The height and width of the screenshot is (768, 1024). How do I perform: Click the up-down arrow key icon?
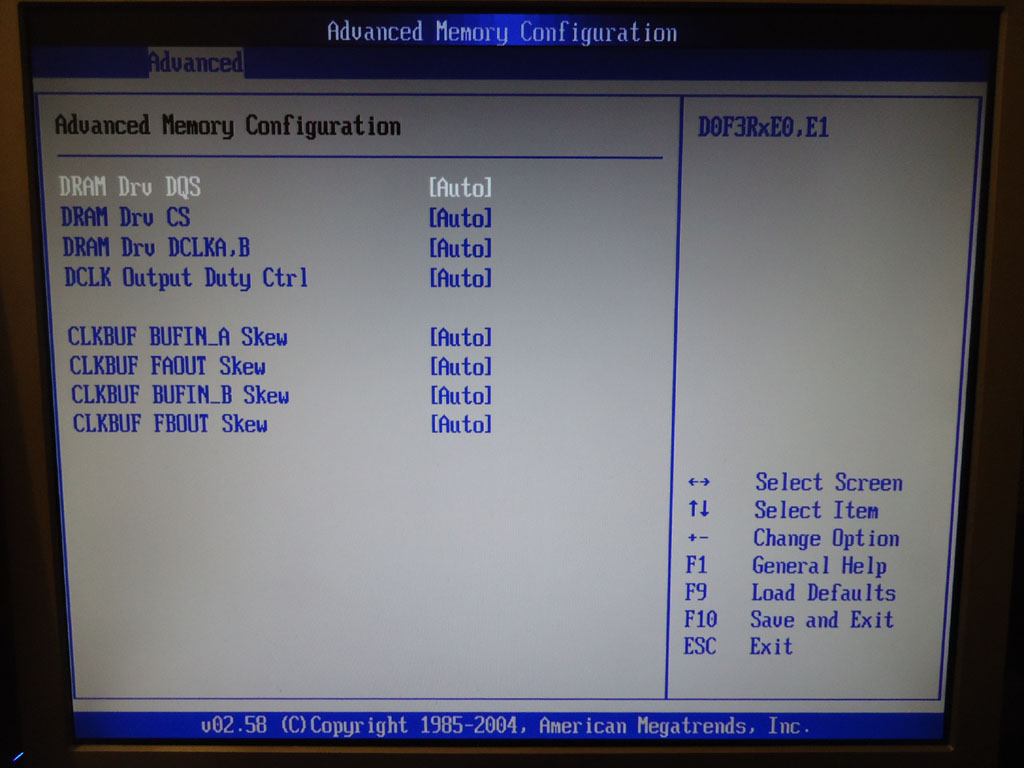coord(699,509)
